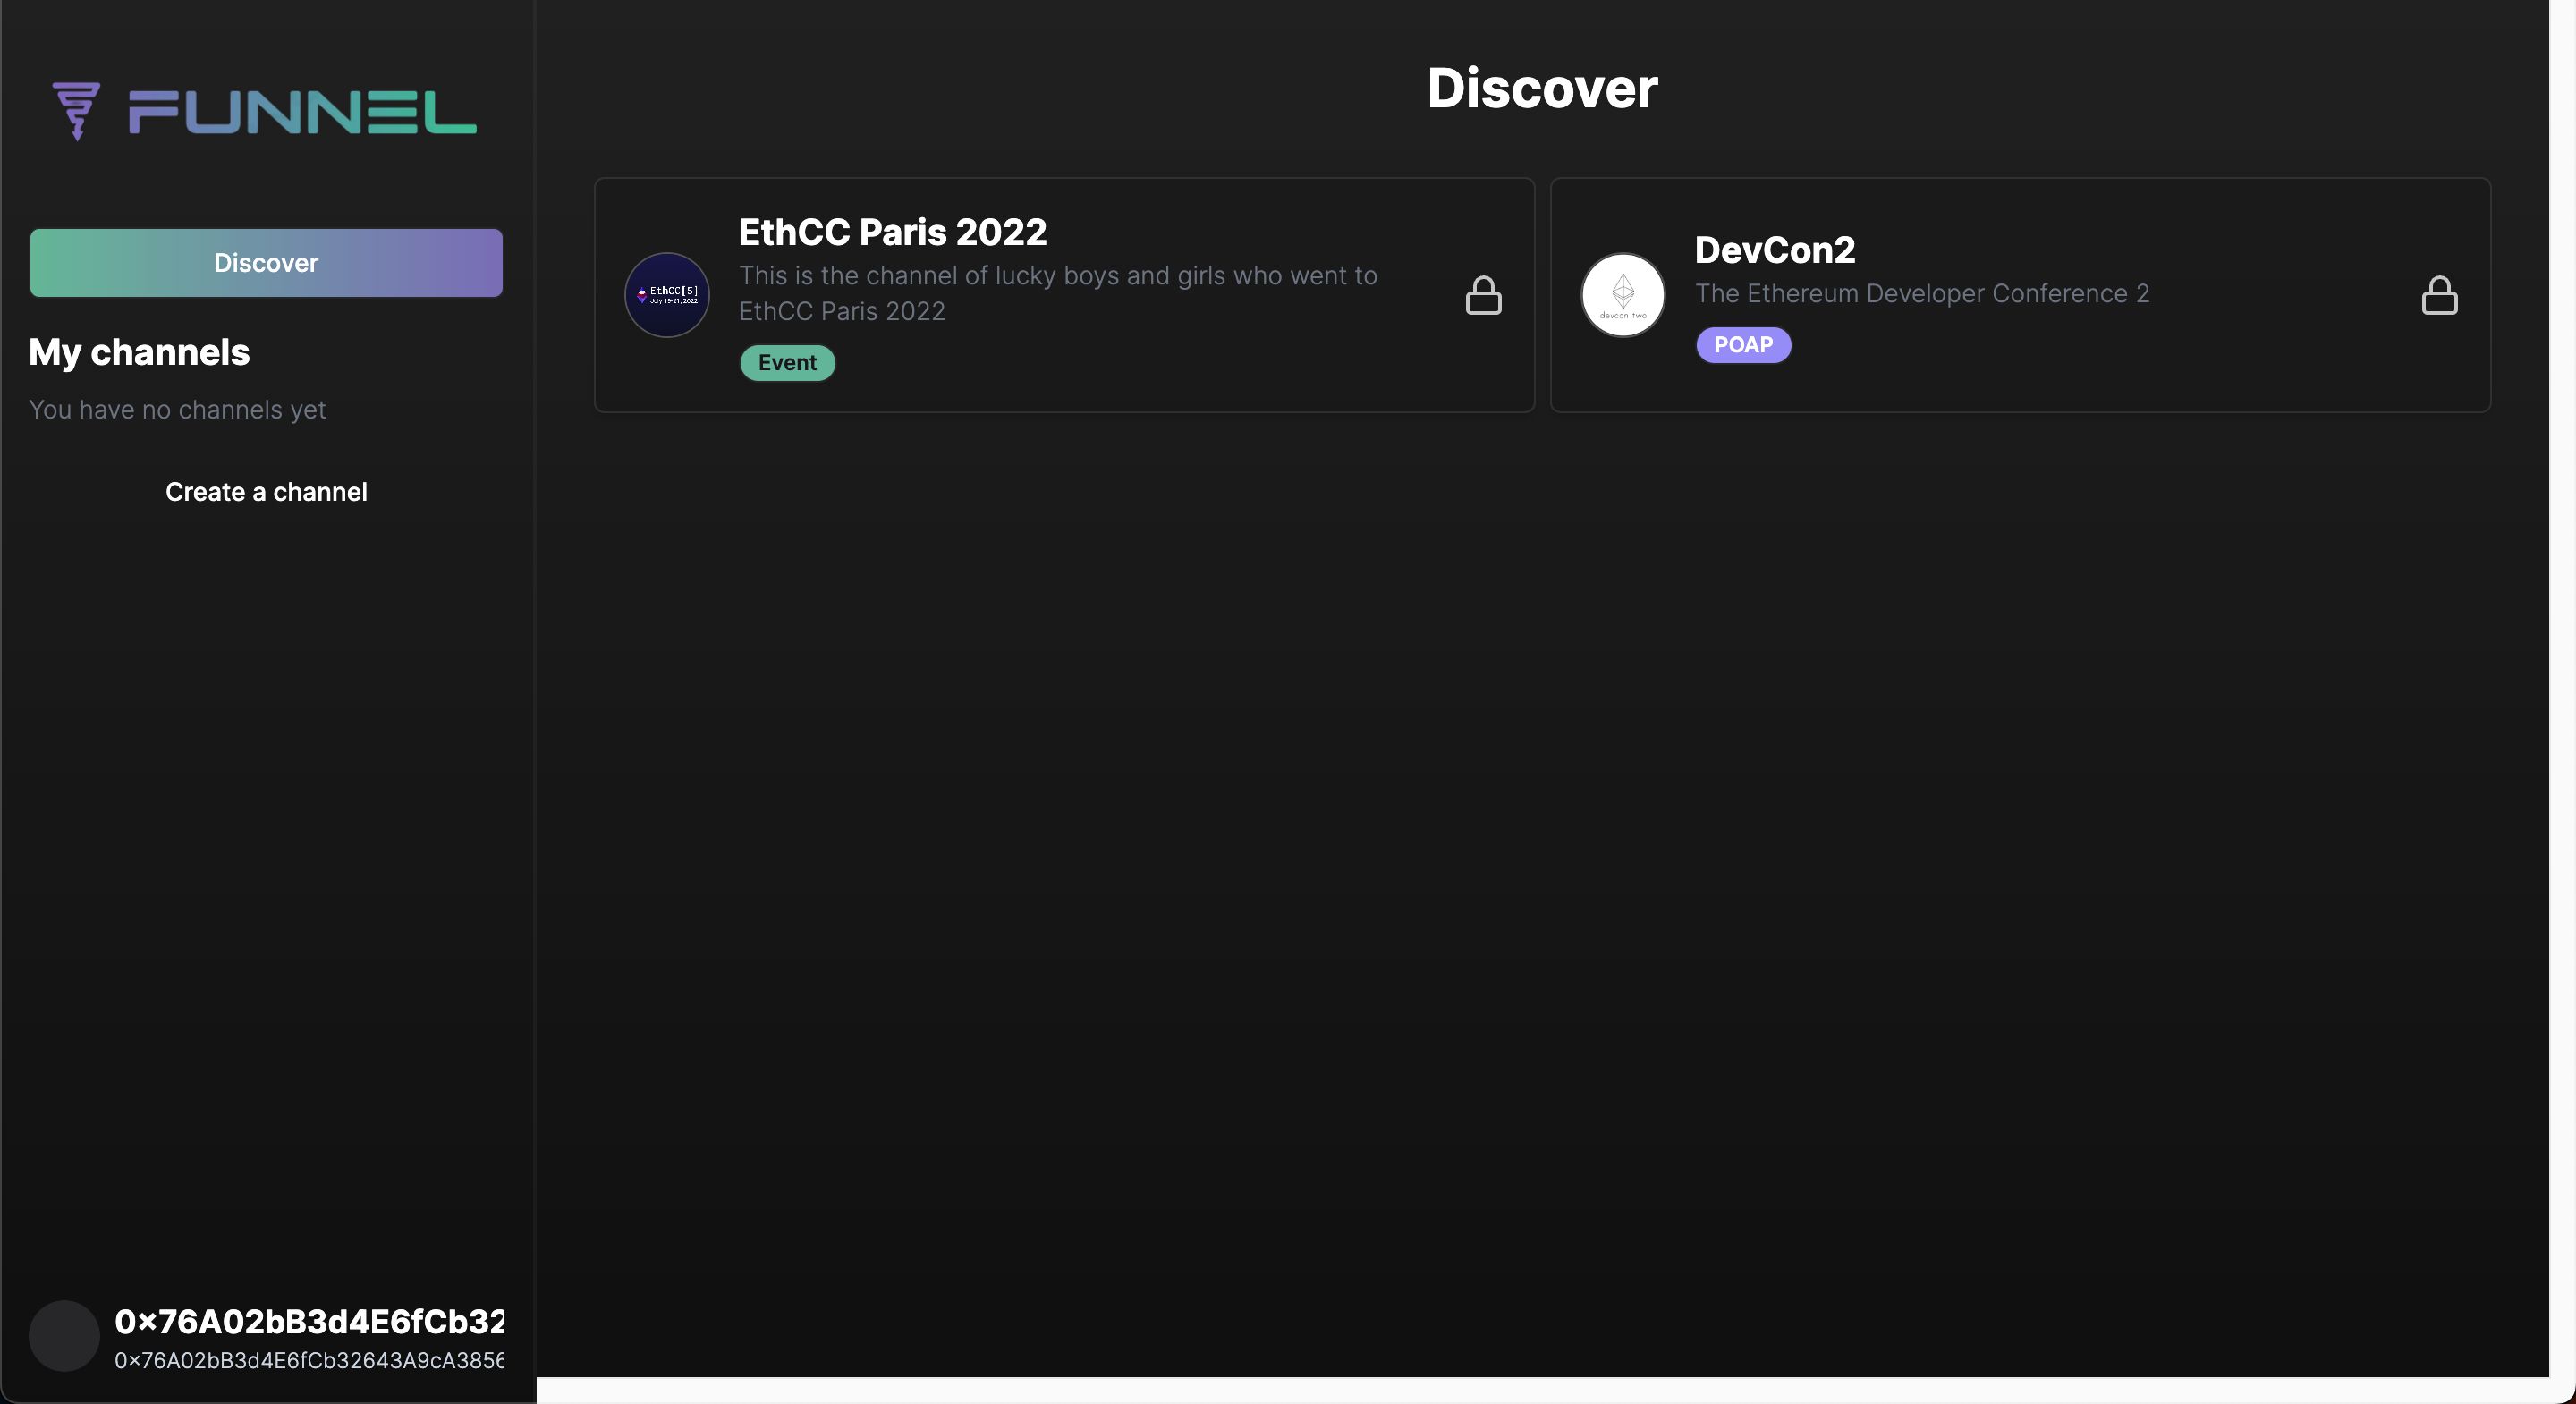This screenshot has height=1404, width=2576.
Task: Click the small full wallet address text
Action: click(x=309, y=1361)
